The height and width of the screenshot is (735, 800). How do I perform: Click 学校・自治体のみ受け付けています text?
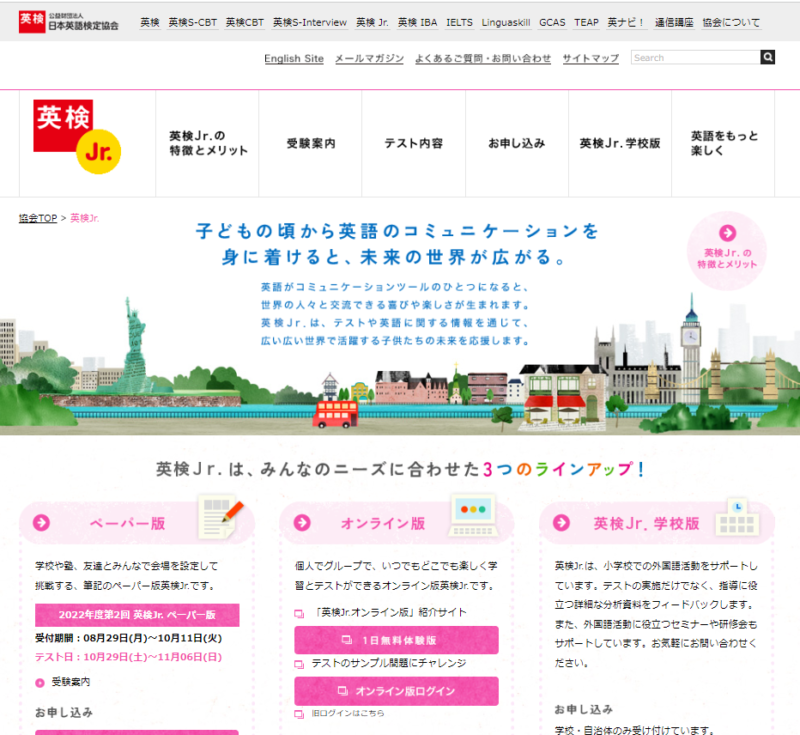pos(634,730)
